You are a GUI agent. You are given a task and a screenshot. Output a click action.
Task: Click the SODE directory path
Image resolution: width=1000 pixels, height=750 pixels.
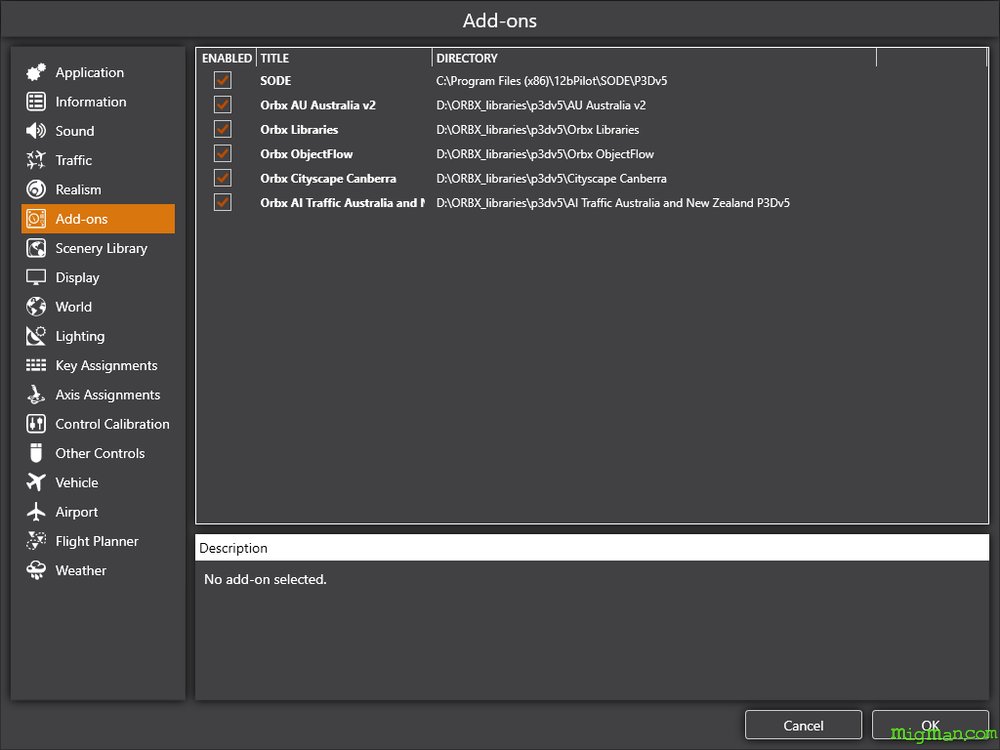[552, 81]
